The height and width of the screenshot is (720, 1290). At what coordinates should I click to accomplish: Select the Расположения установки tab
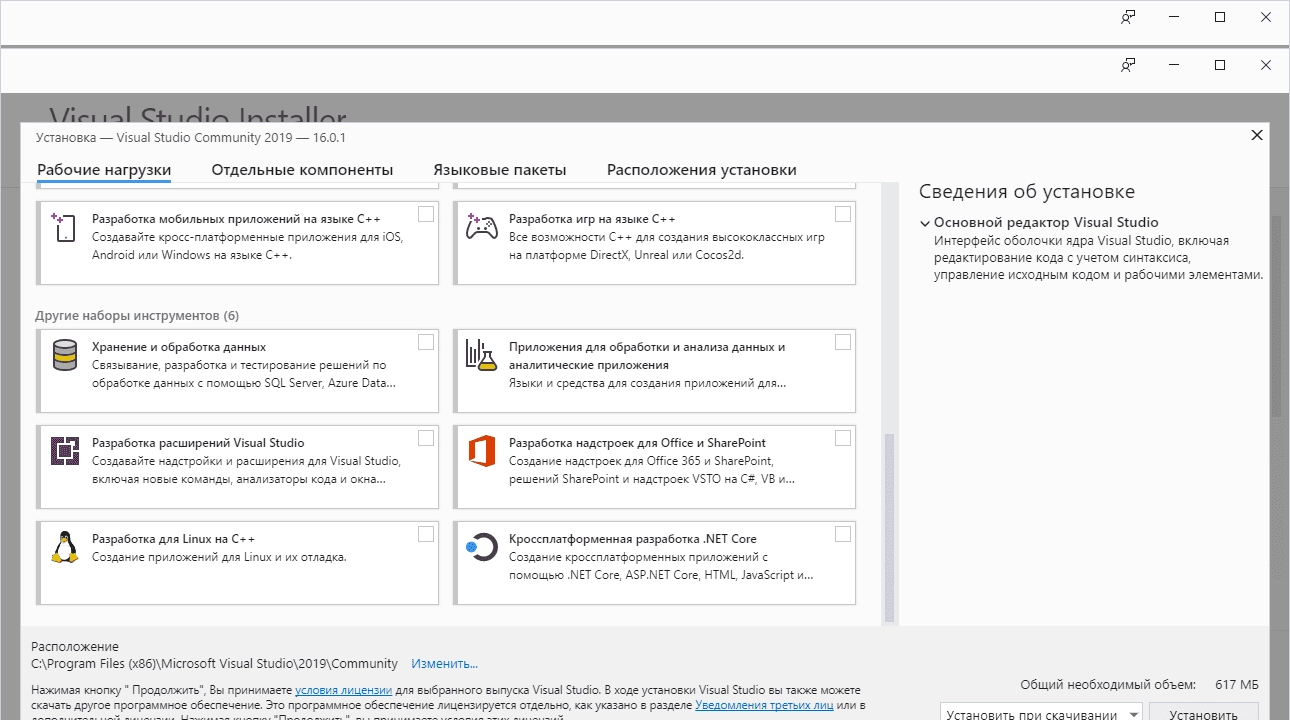[702, 170]
